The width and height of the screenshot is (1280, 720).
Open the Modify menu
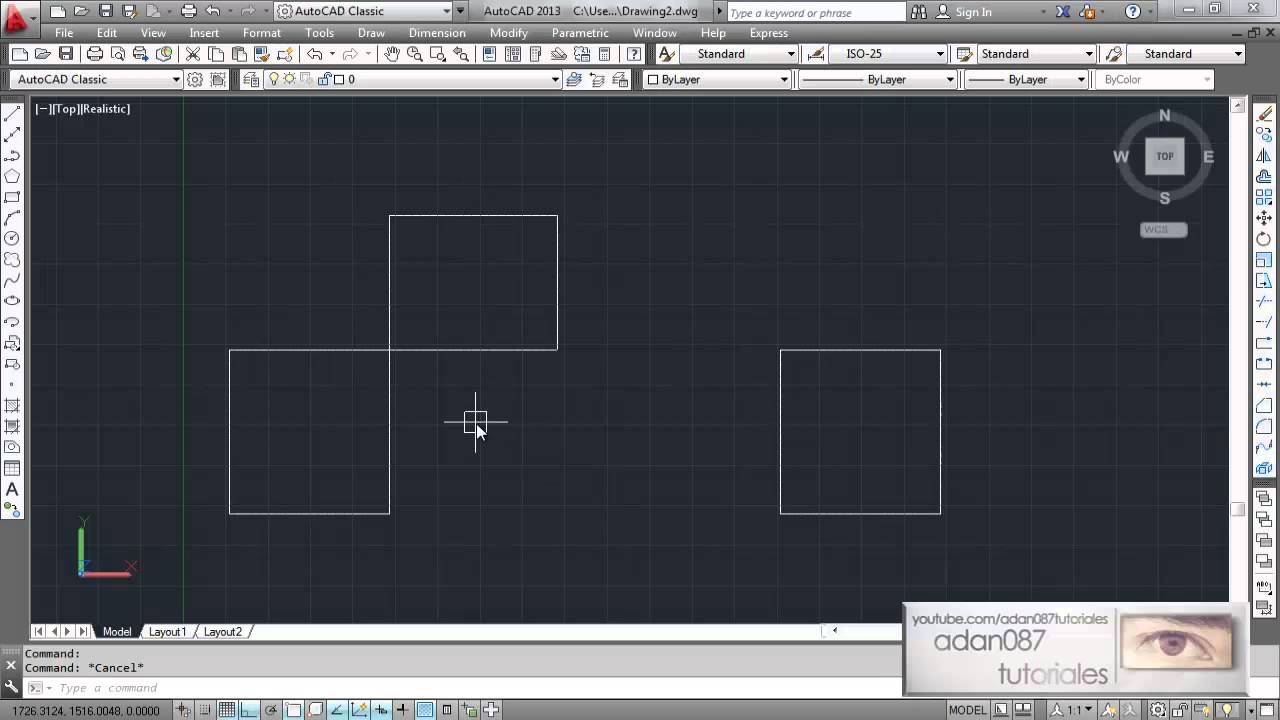click(508, 33)
